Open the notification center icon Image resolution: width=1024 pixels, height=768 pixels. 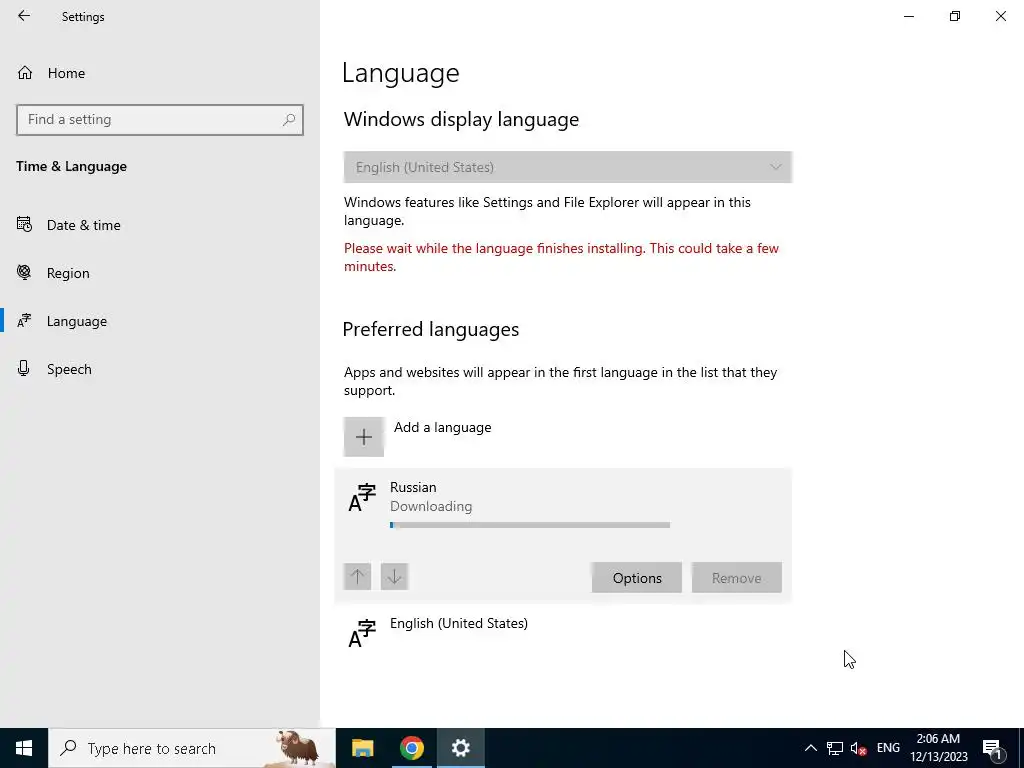(x=993, y=748)
